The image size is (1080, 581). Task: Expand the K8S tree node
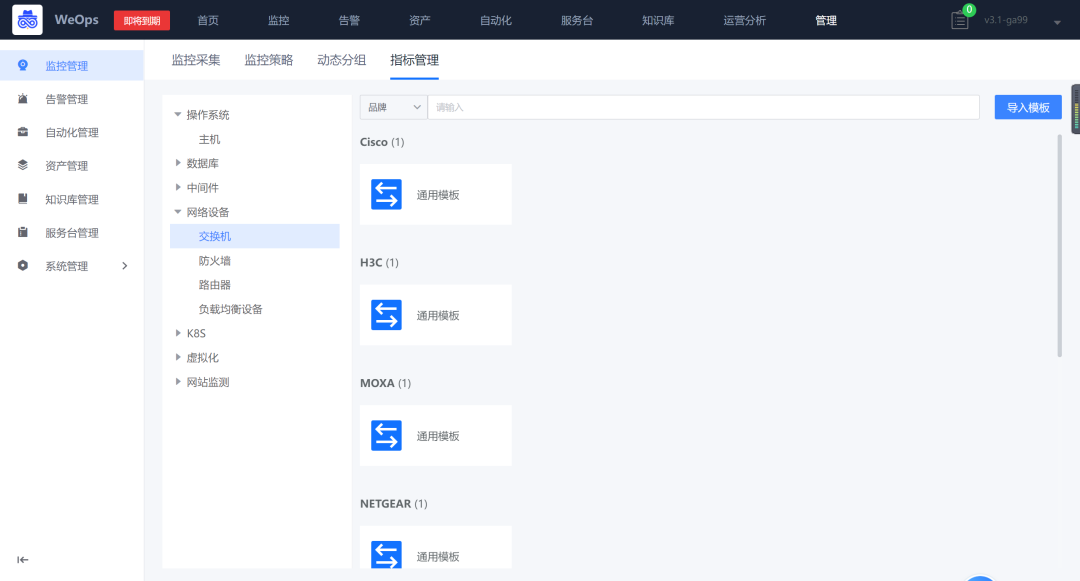(x=178, y=333)
